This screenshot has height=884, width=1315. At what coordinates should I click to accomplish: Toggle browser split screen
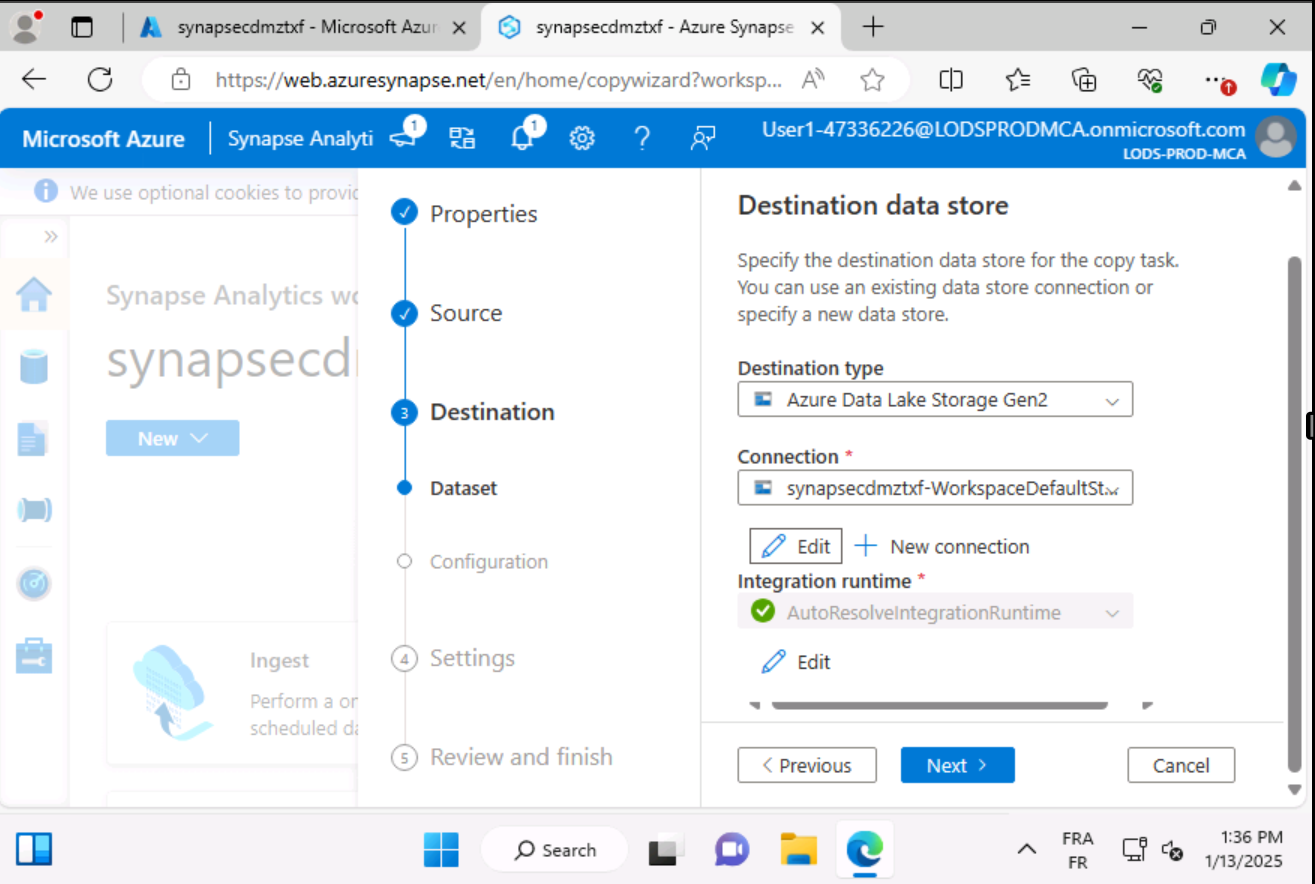(951, 80)
